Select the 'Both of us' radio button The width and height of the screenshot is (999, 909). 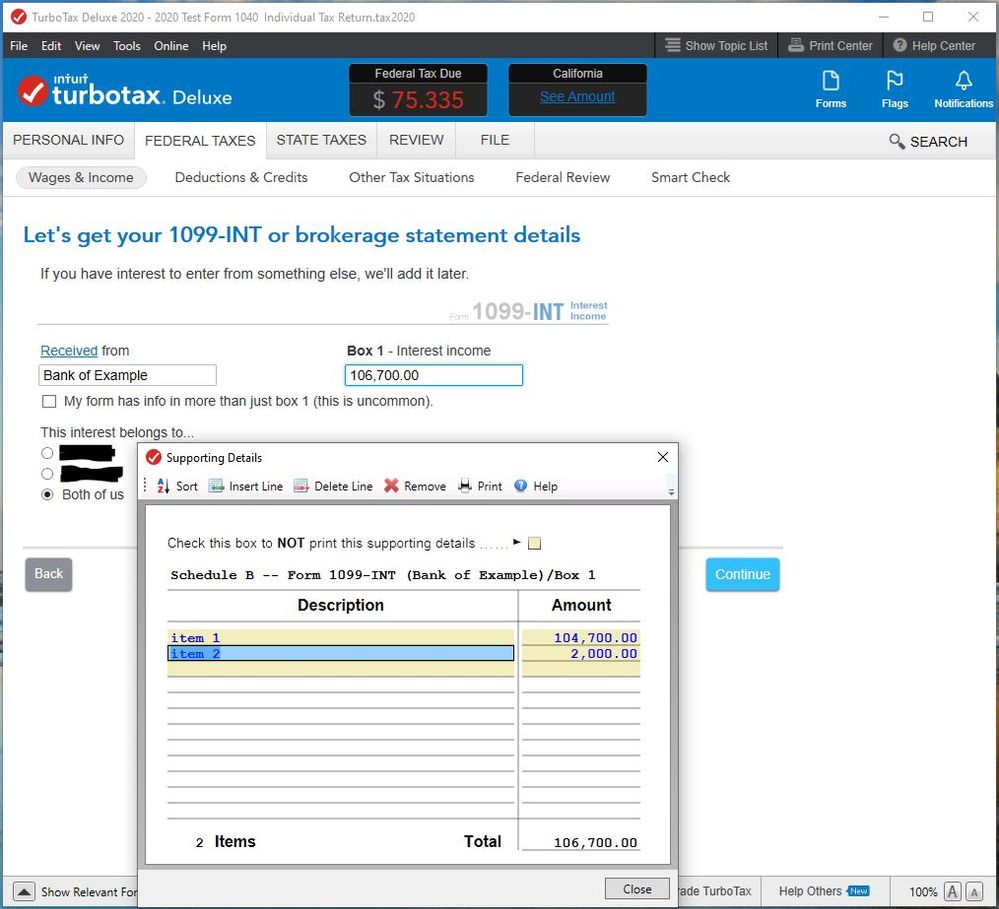[x=47, y=494]
